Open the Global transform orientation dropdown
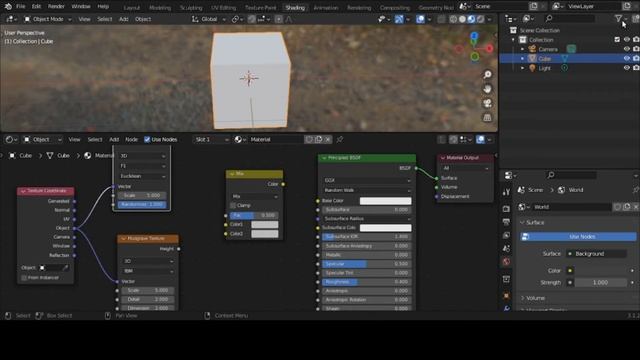Image resolution: width=640 pixels, height=360 pixels. 209,19
